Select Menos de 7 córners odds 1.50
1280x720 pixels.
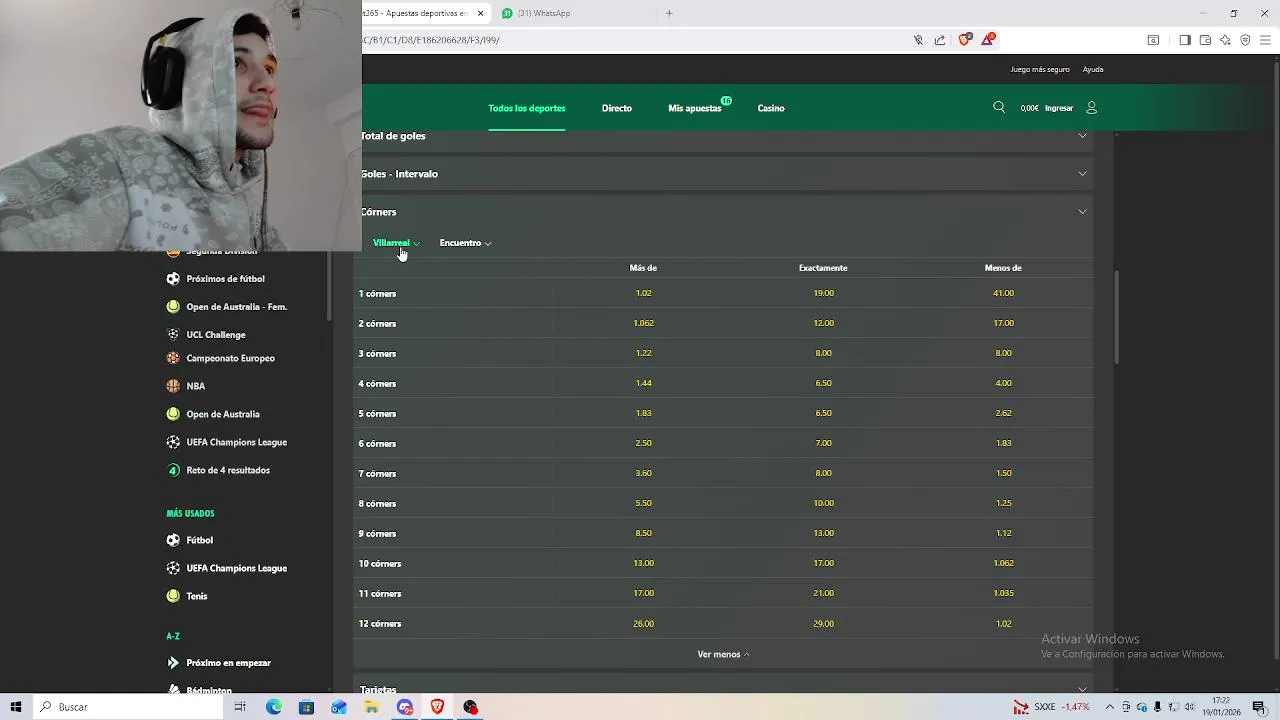[x=1003, y=473]
